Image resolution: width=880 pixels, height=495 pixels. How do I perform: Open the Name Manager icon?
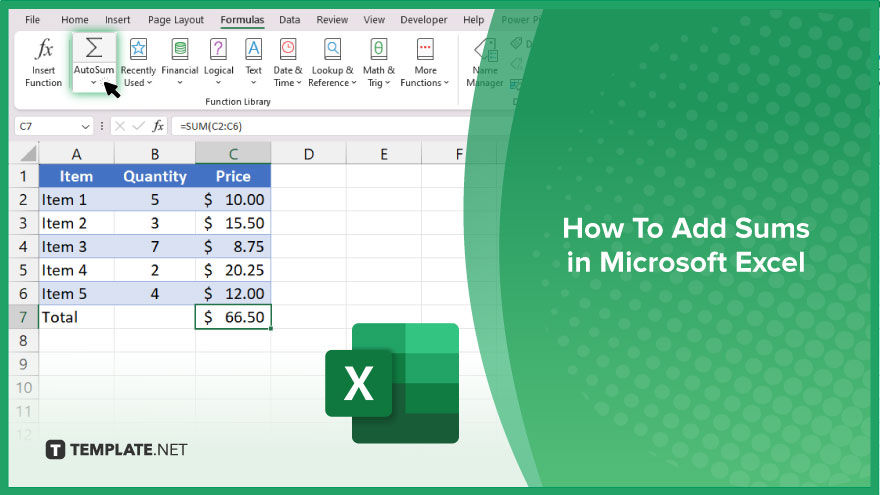[486, 50]
